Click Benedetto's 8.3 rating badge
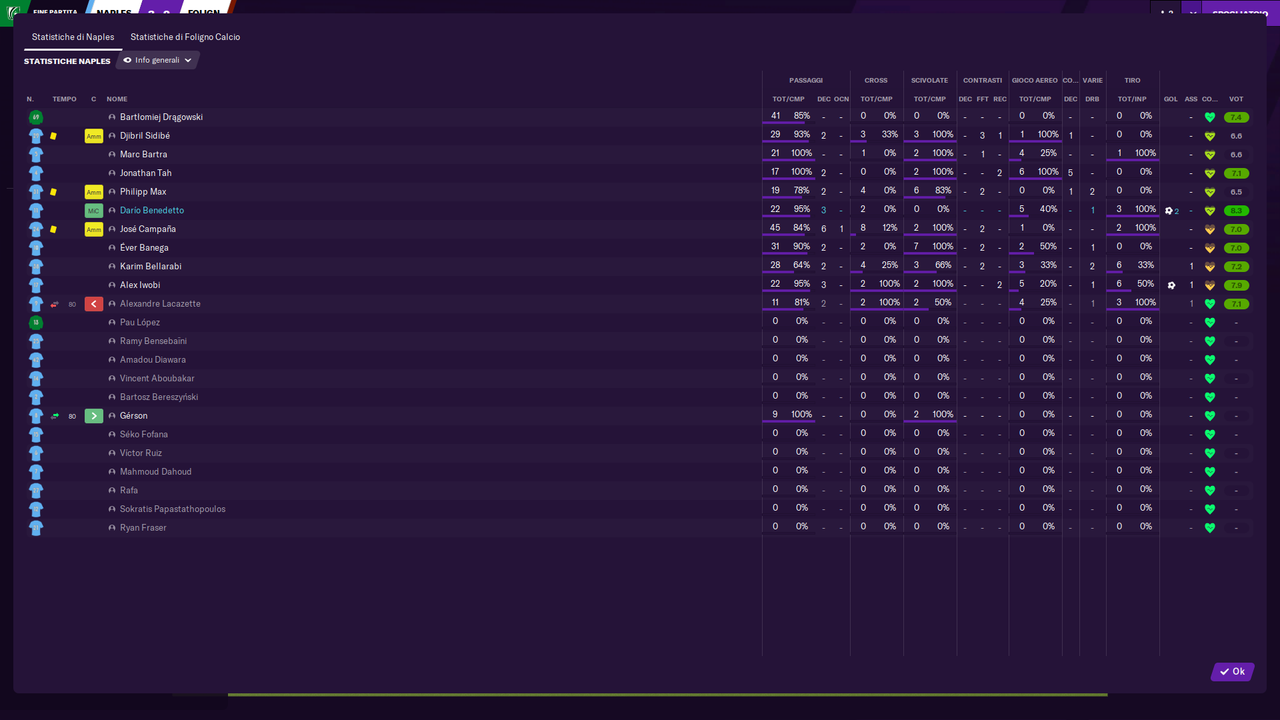 (x=1236, y=211)
